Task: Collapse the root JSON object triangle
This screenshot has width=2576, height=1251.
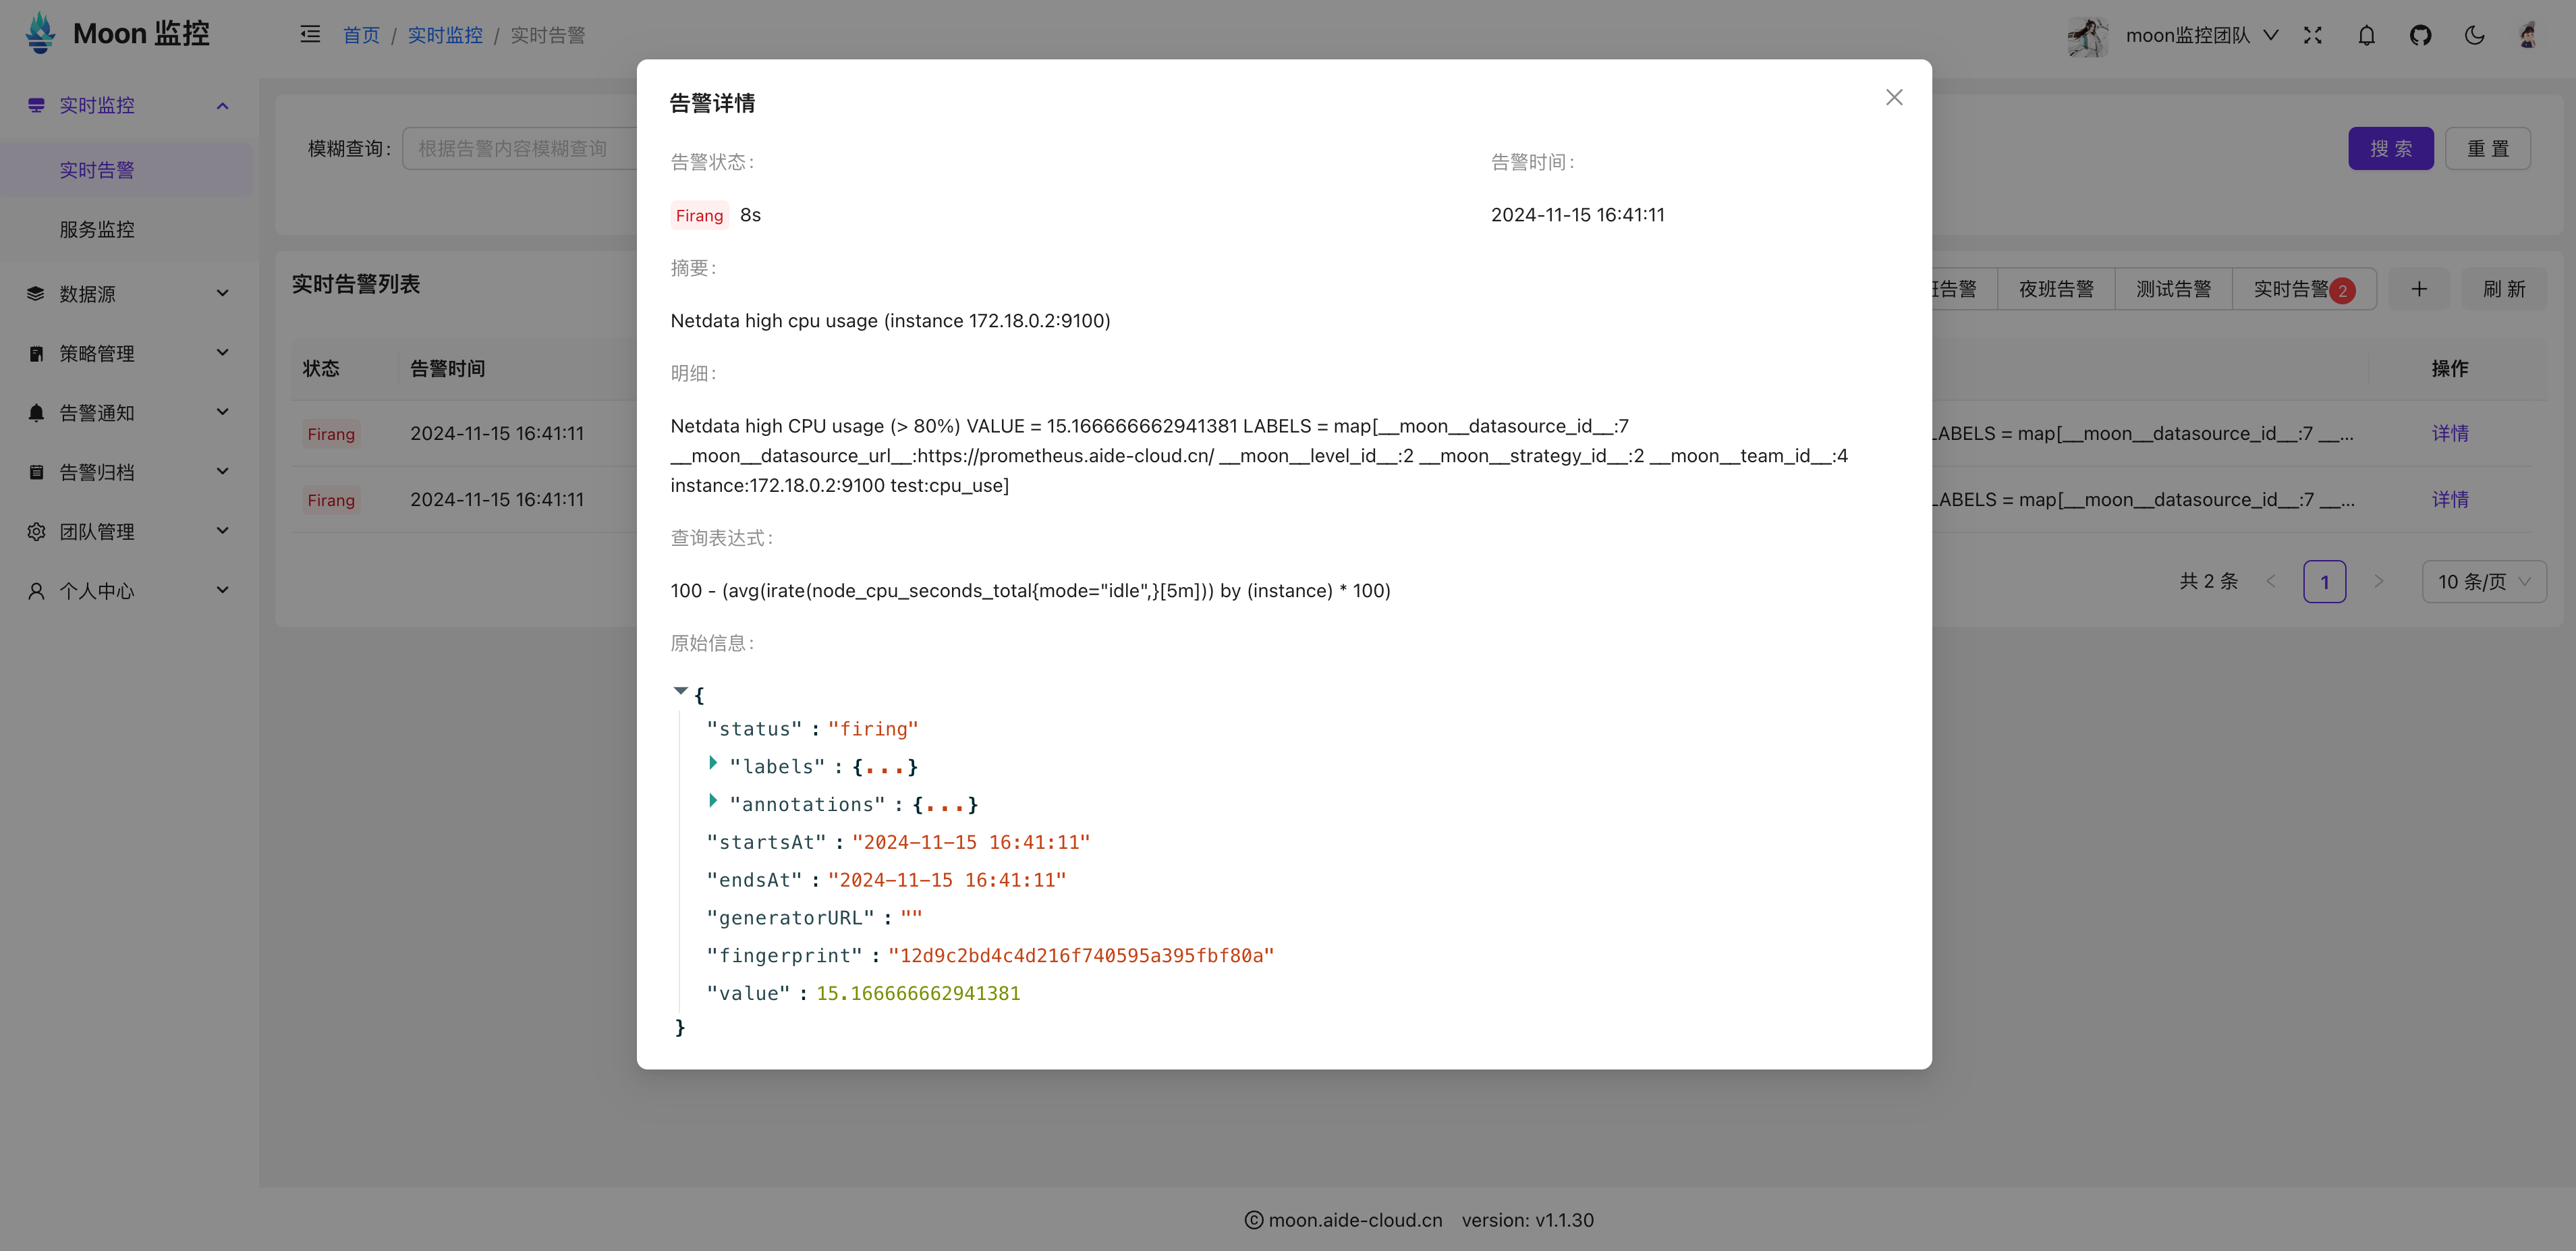Action: pos(680,691)
